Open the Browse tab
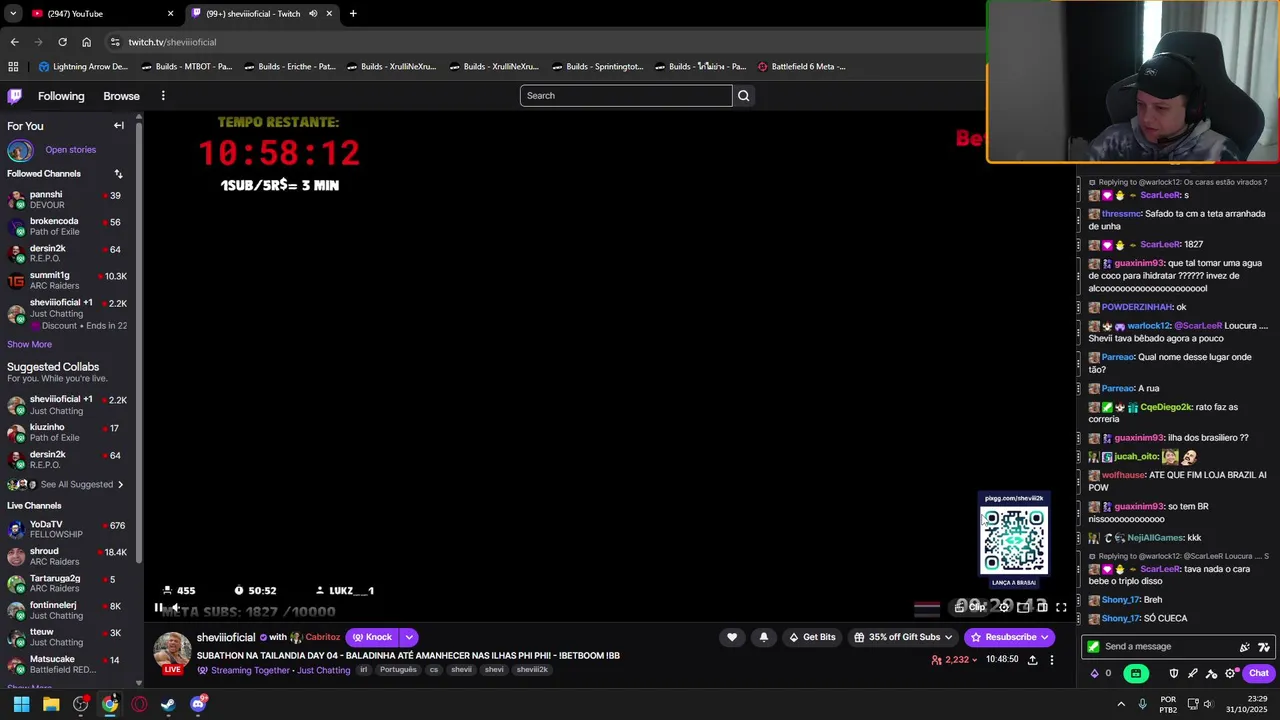 pyautogui.click(x=121, y=96)
